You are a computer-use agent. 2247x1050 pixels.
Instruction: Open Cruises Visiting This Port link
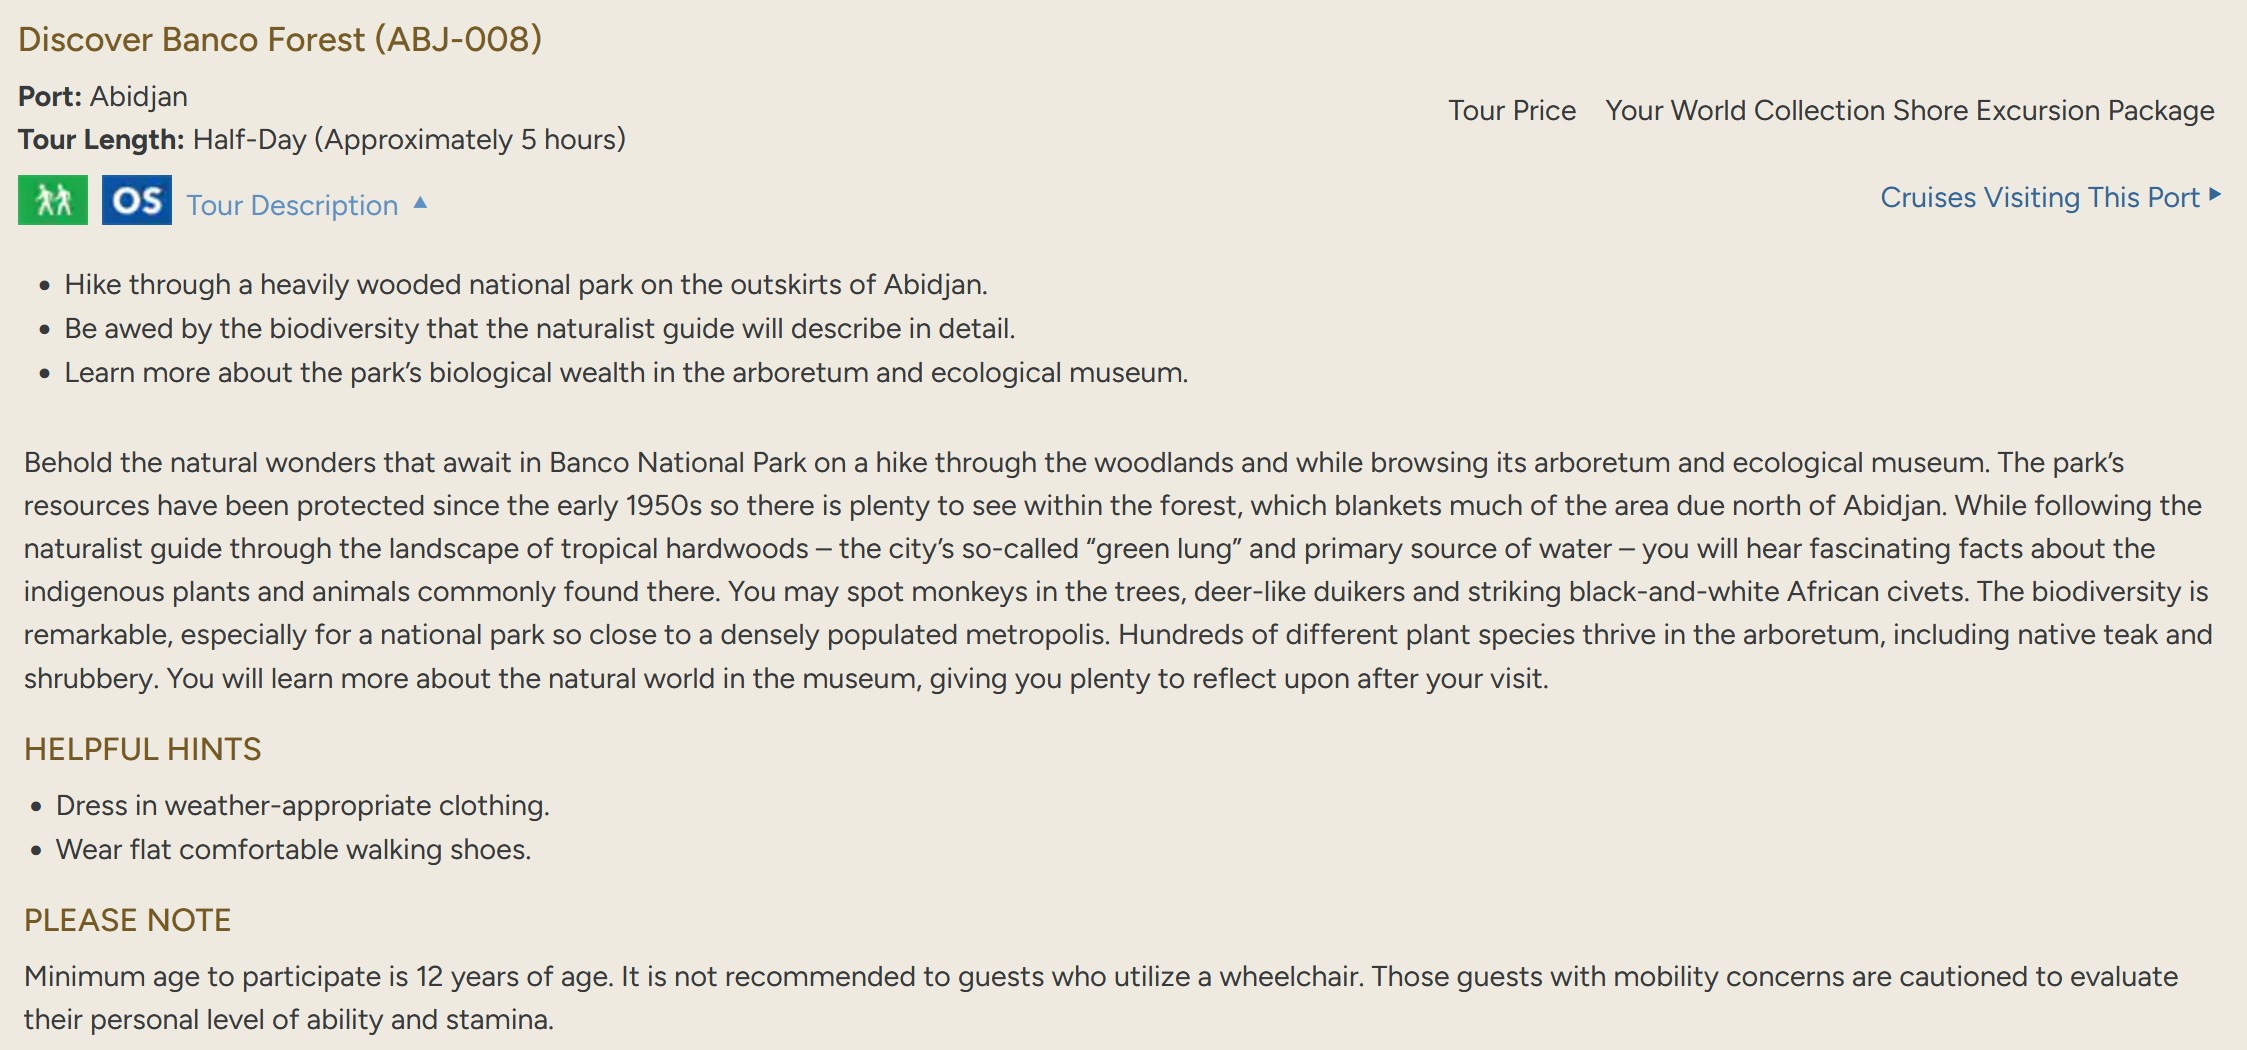point(2039,197)
